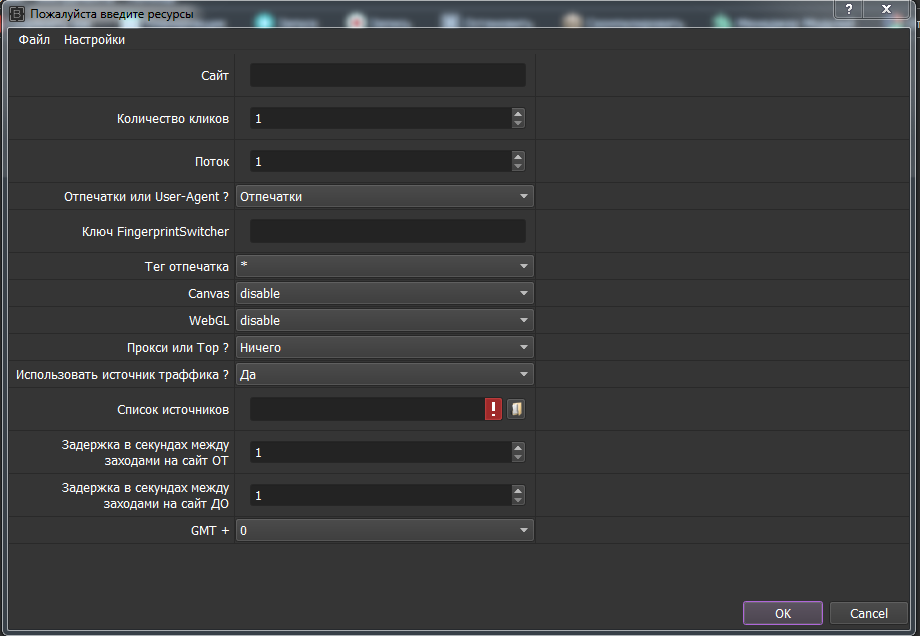This screenshot has height=636, width=920.
Task: Click the Список источников input field
Action: point(367,409)
